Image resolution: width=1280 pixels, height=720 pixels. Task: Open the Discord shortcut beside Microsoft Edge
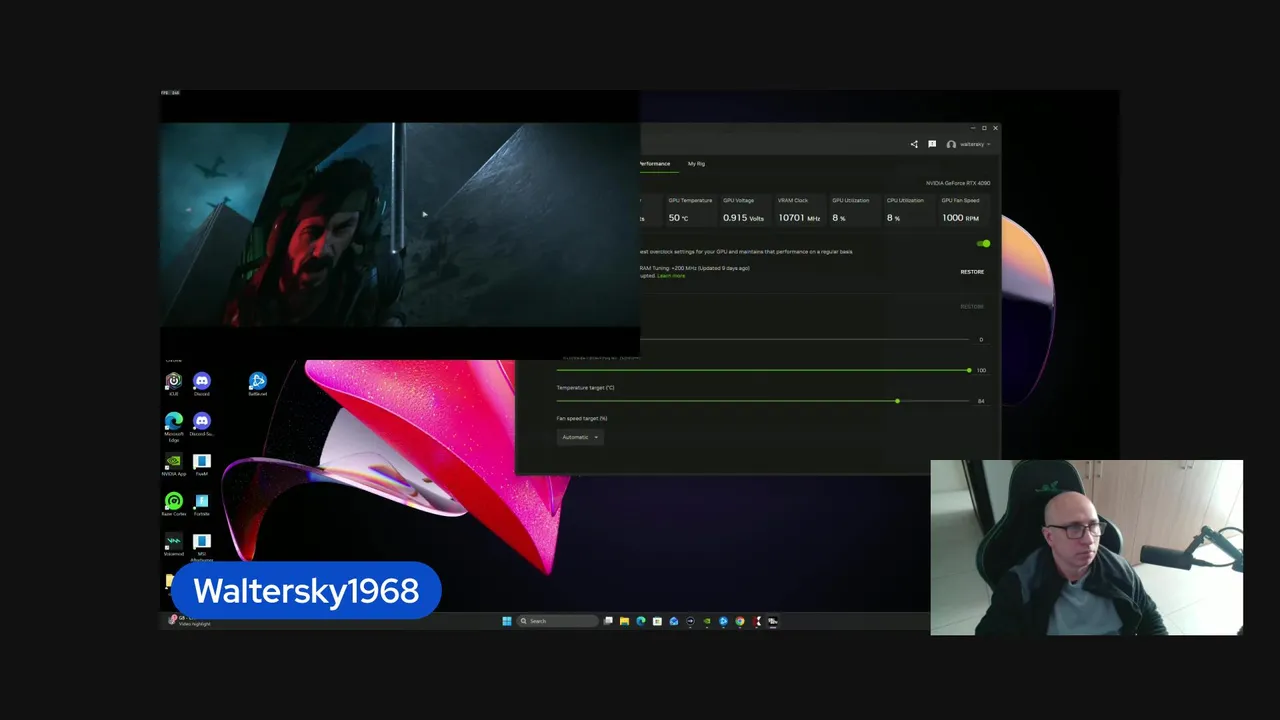point(202,424)
